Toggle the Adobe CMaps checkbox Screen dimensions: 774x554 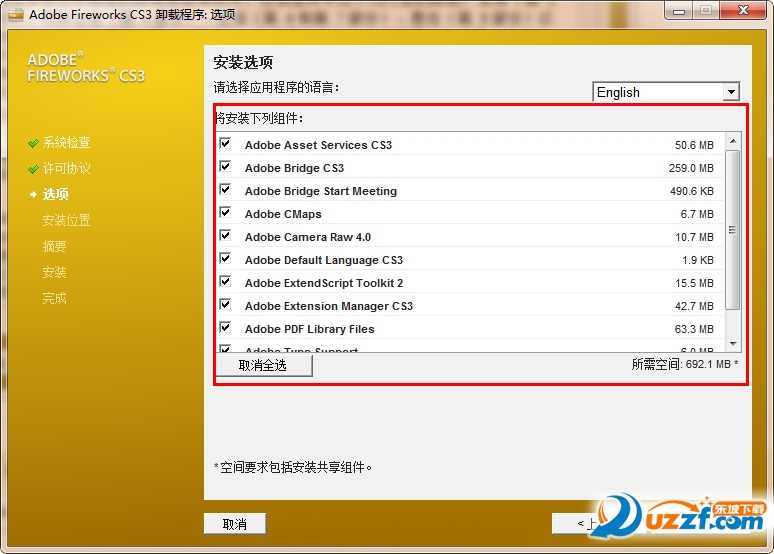click(x=225, y=212)
